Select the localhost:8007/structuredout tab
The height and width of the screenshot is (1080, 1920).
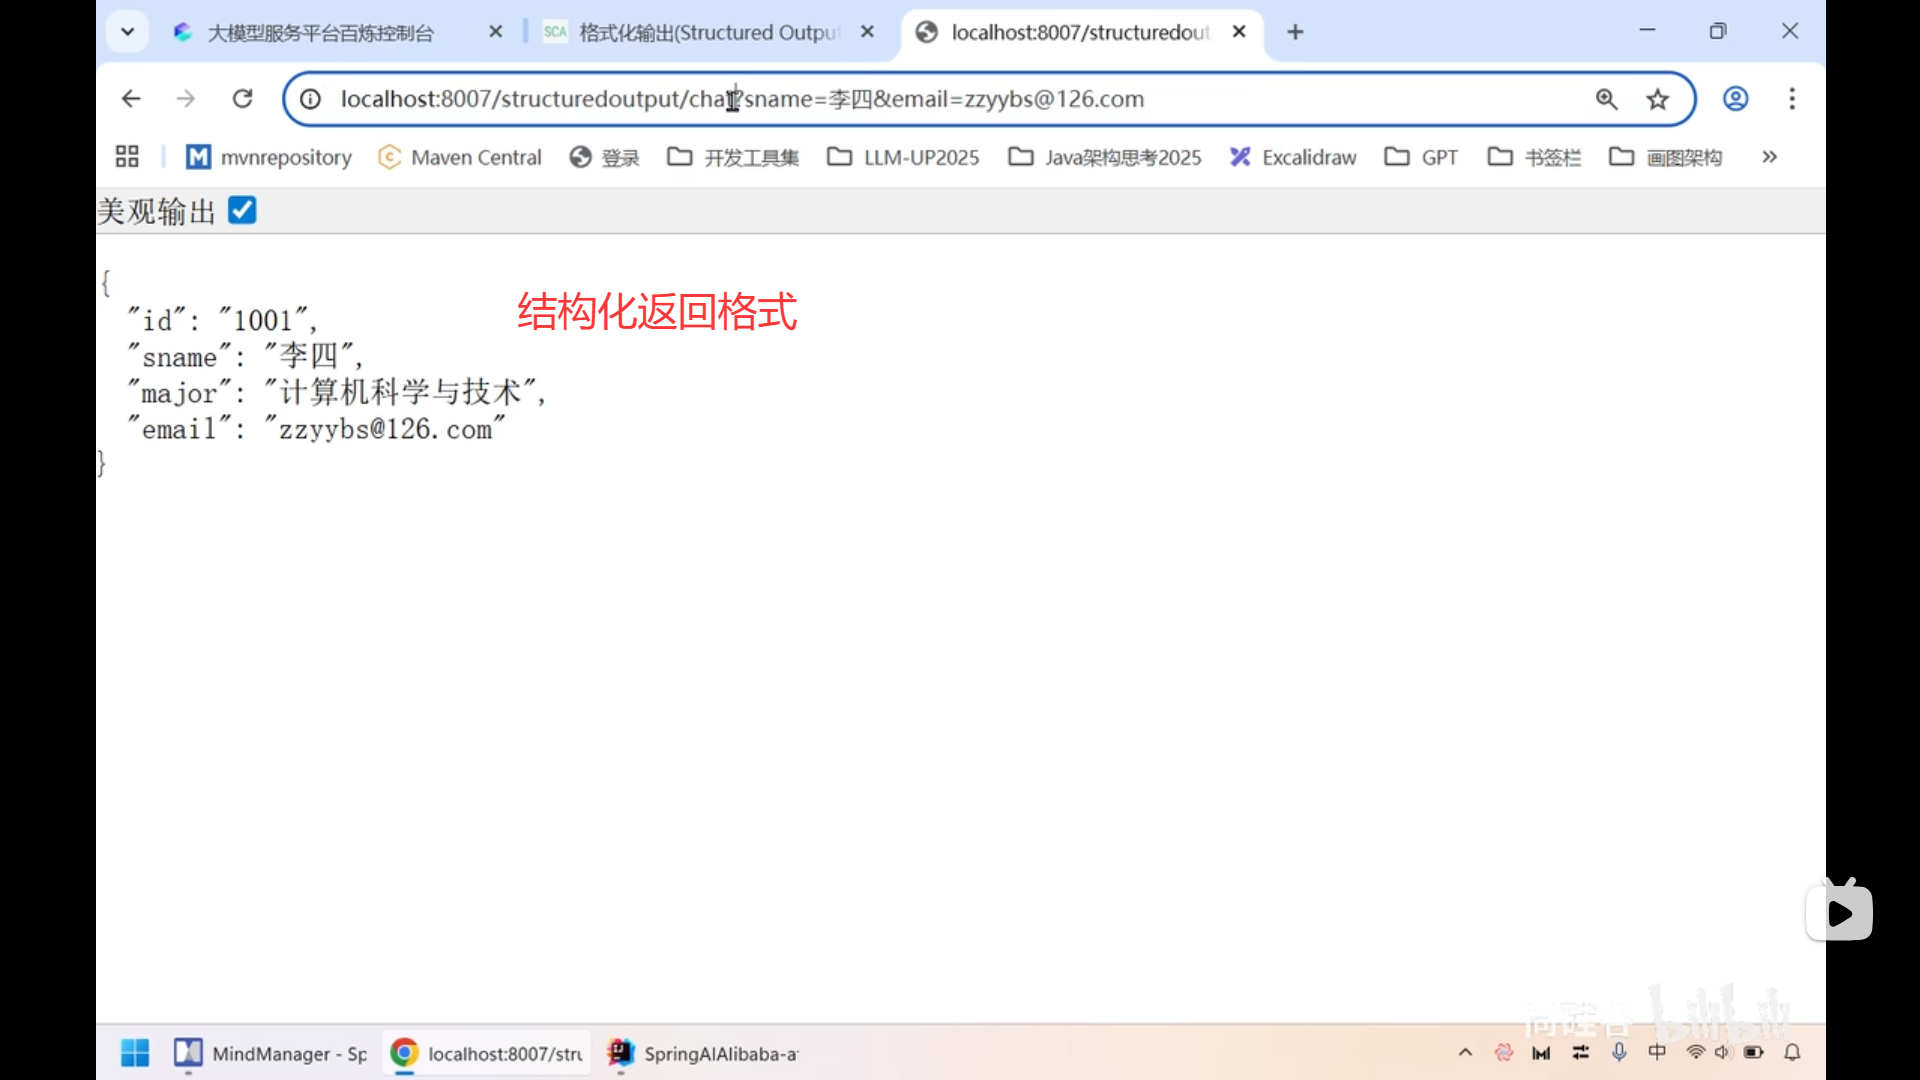click(1080, 32)
